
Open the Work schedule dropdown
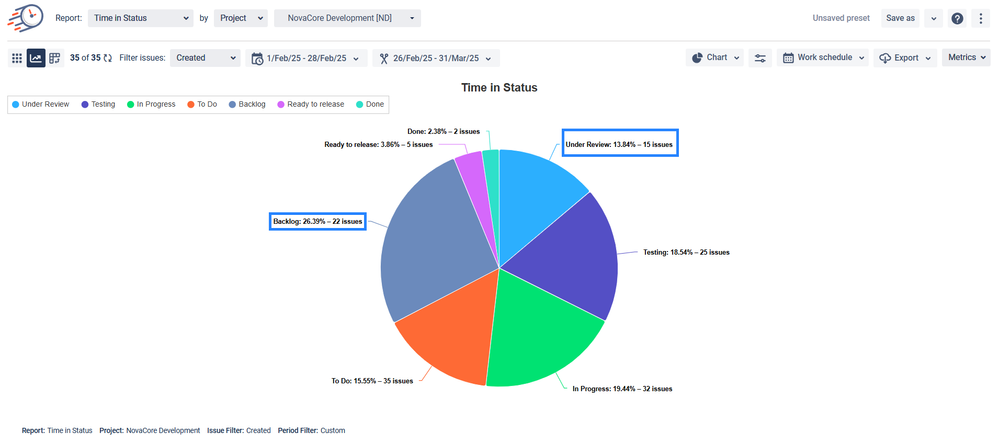(823, 58)
